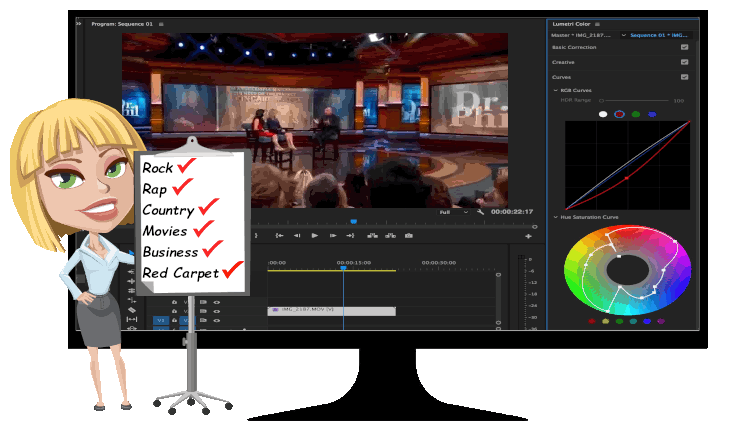Click the Go to In point button

coord(279,236)
